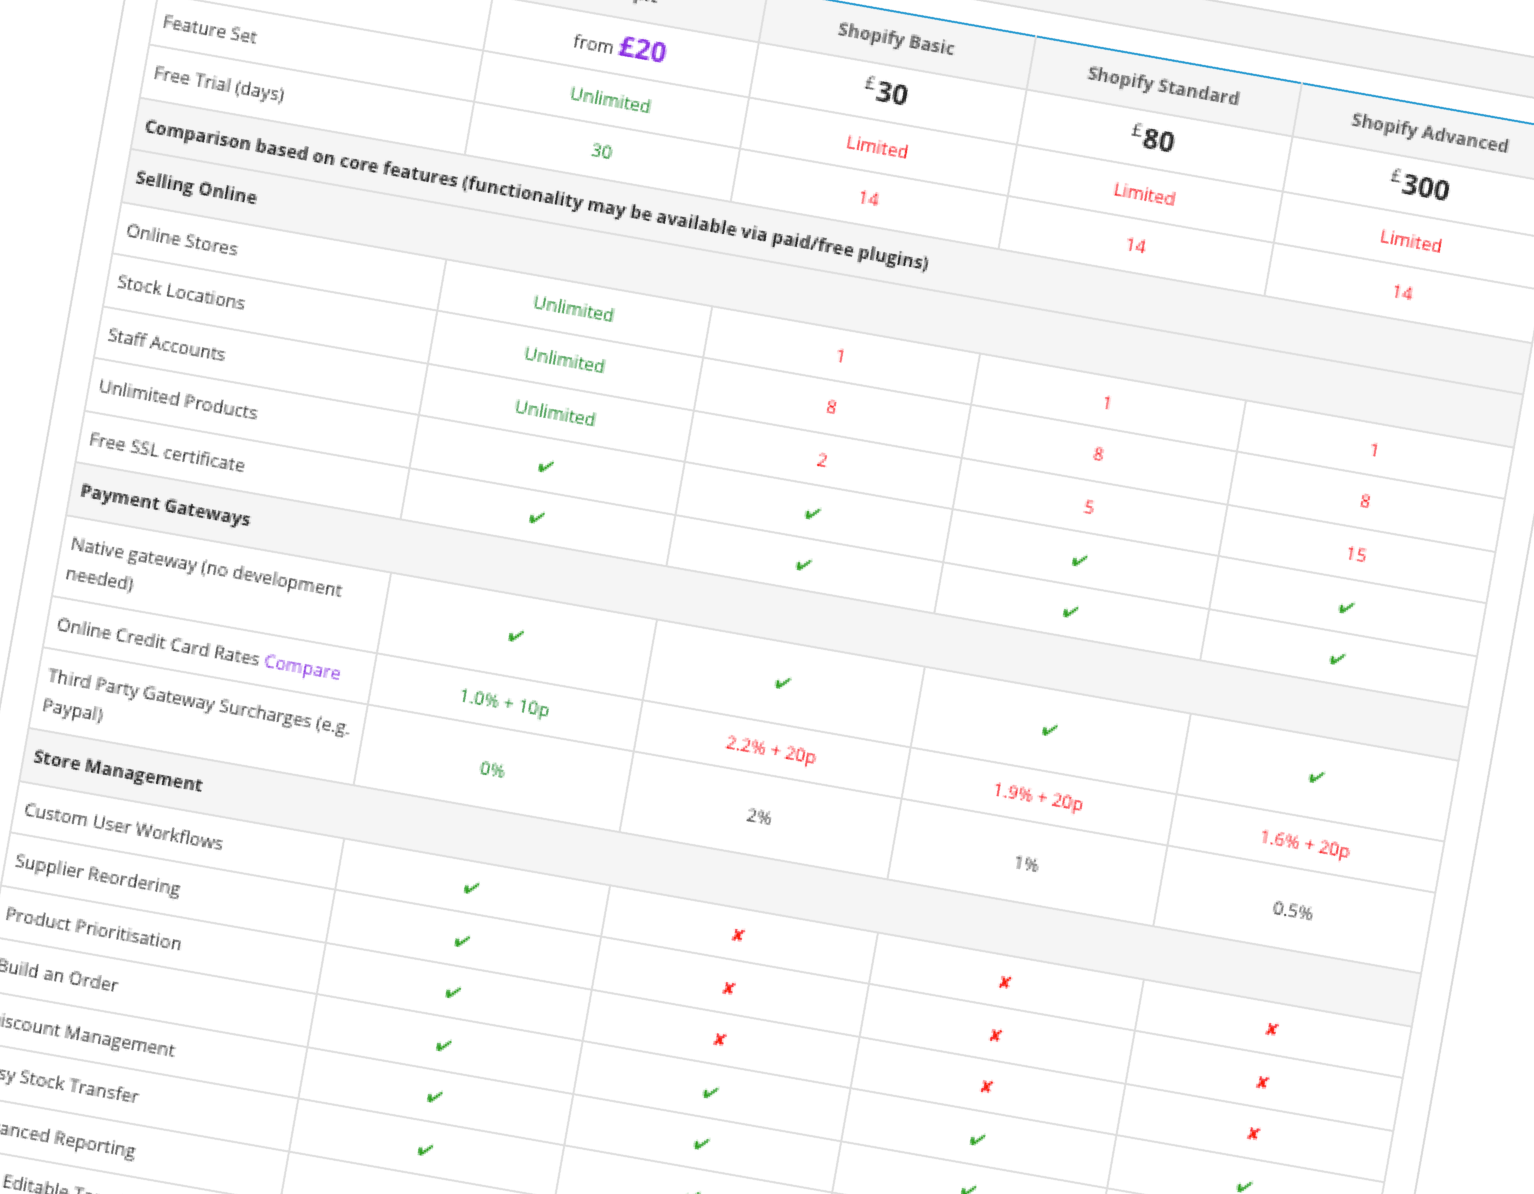
Task: Click 'Unlimited' in the Staff Accounts row
Action: pyautogui.click(x=555, y=412)
